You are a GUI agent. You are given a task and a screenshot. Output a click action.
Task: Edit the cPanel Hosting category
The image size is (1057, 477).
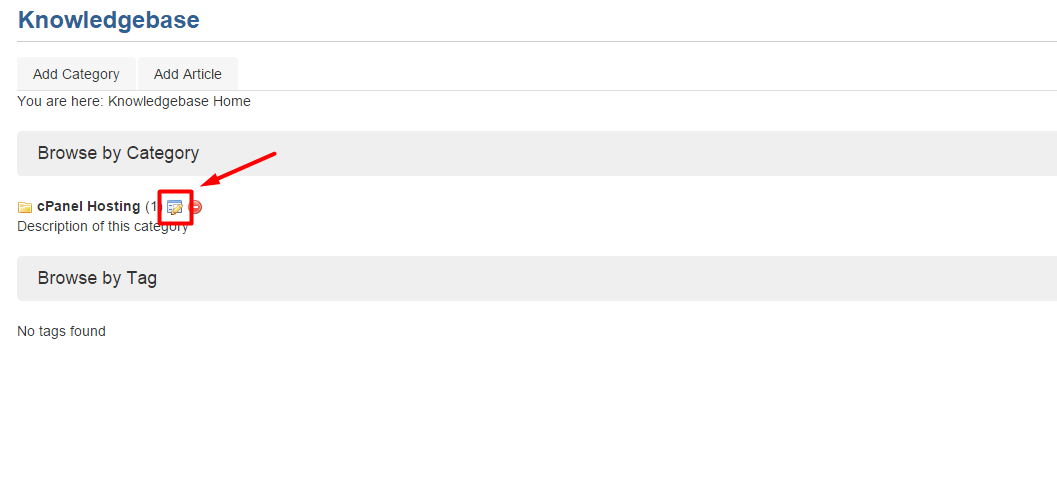pyautogui.click(x=175, y=207)
